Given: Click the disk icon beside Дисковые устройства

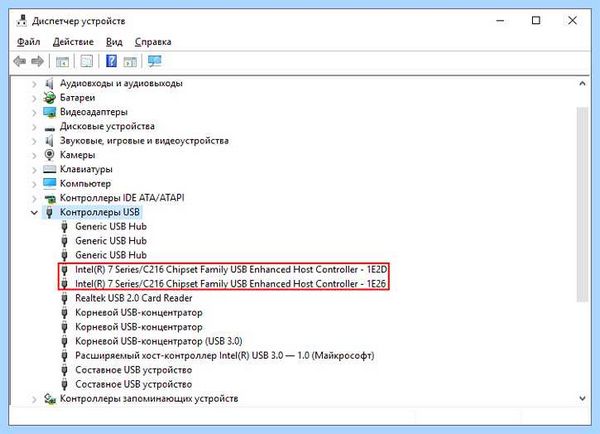Looking at the screenshot, I should [49, 128].
